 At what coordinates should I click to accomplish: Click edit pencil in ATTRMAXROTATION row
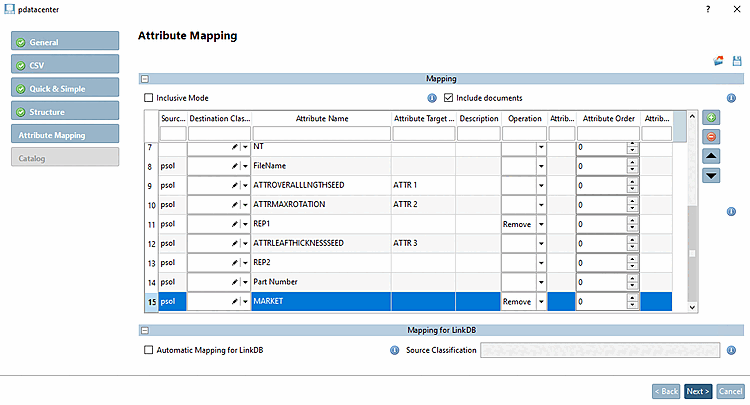[x=234, y=205]
